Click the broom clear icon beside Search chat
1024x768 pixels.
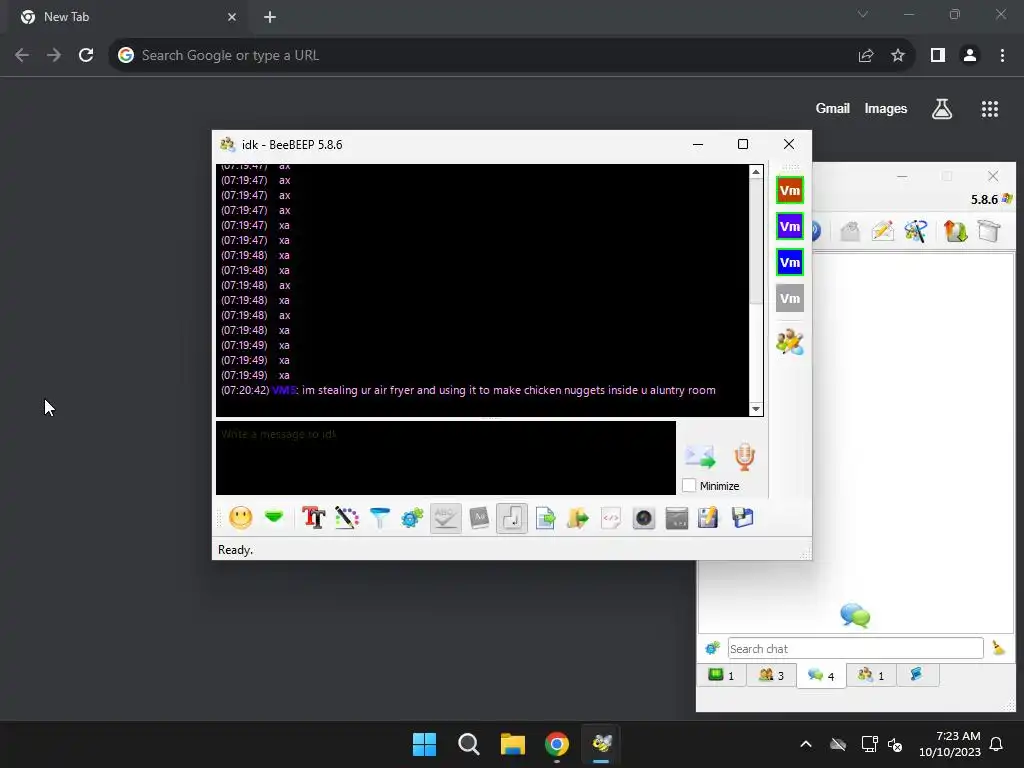coord(999,648)
